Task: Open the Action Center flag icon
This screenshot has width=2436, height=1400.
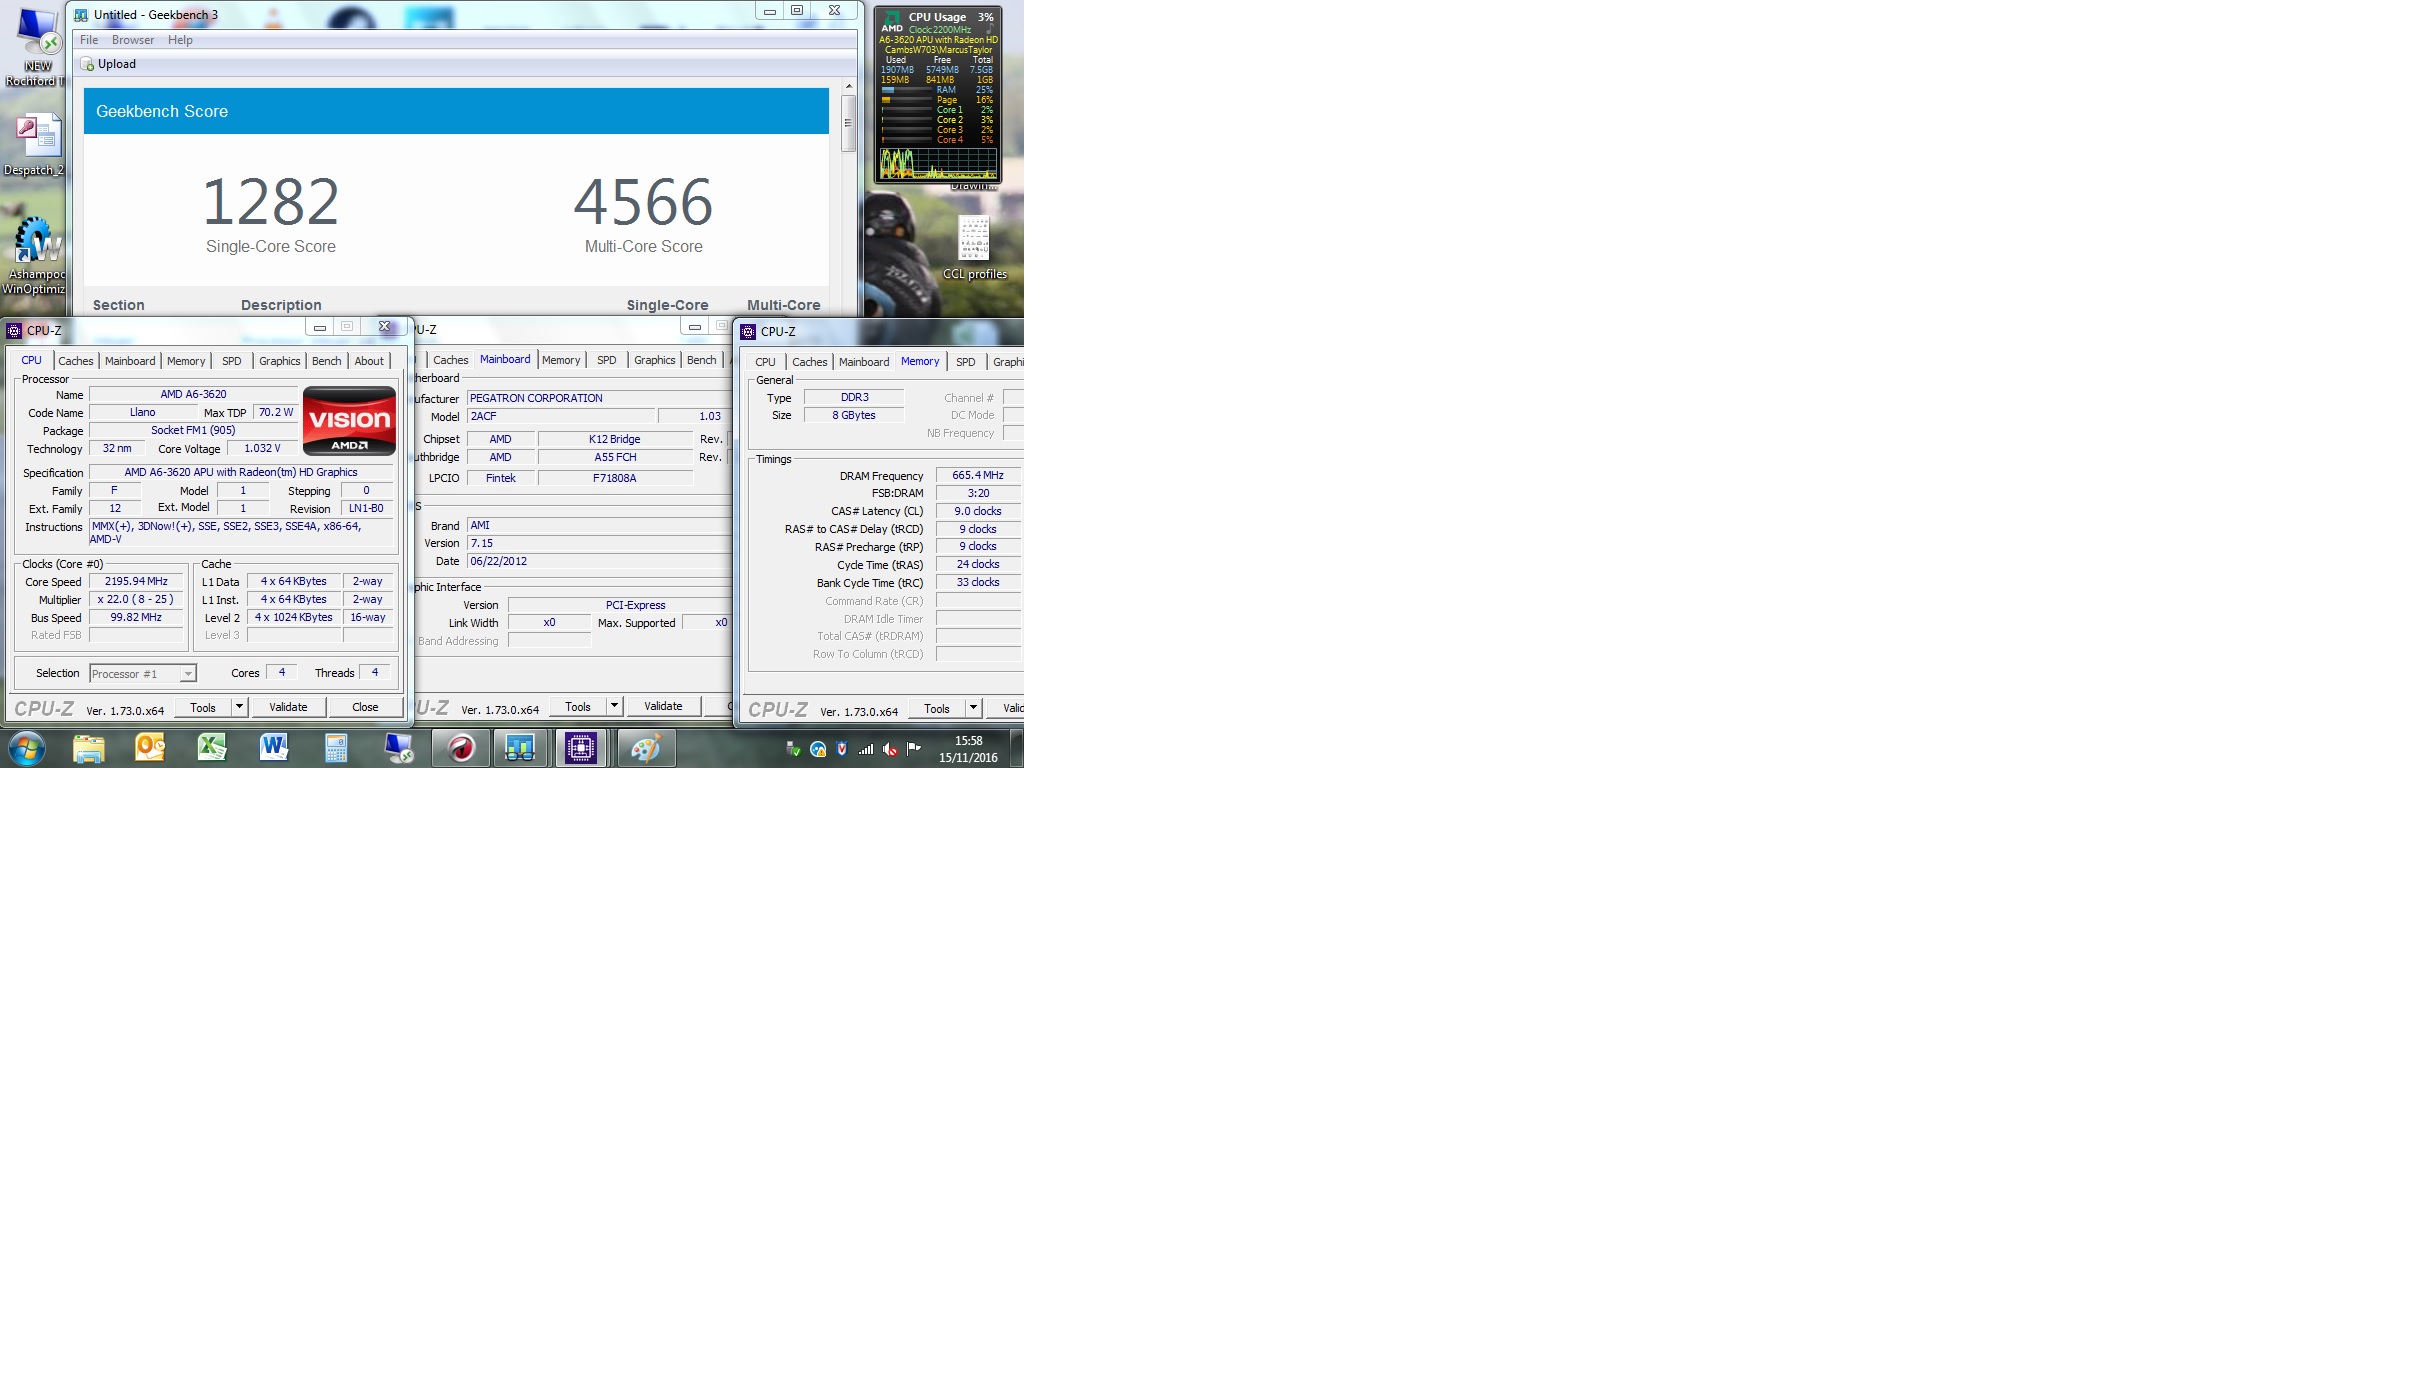Action: pos(914,749)
